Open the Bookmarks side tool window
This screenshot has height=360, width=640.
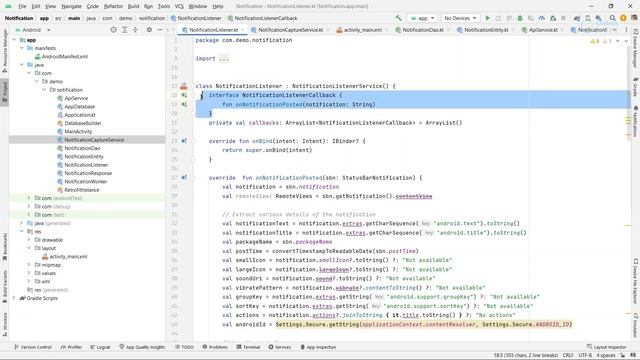pos(5,246)
